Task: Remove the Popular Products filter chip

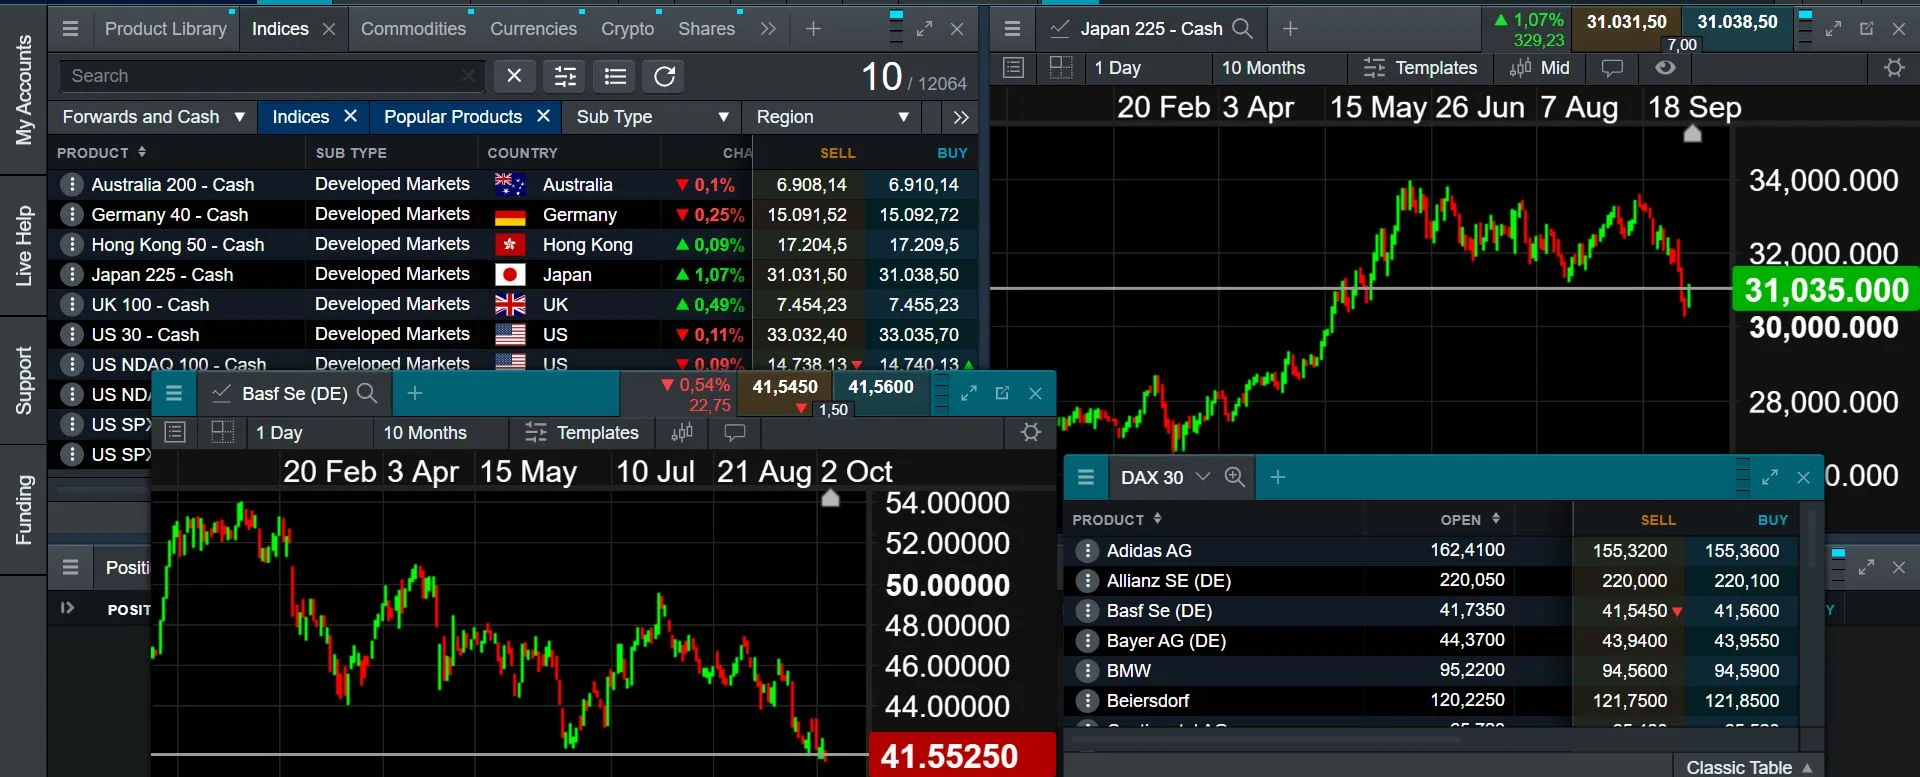Action: click(543, 116)
